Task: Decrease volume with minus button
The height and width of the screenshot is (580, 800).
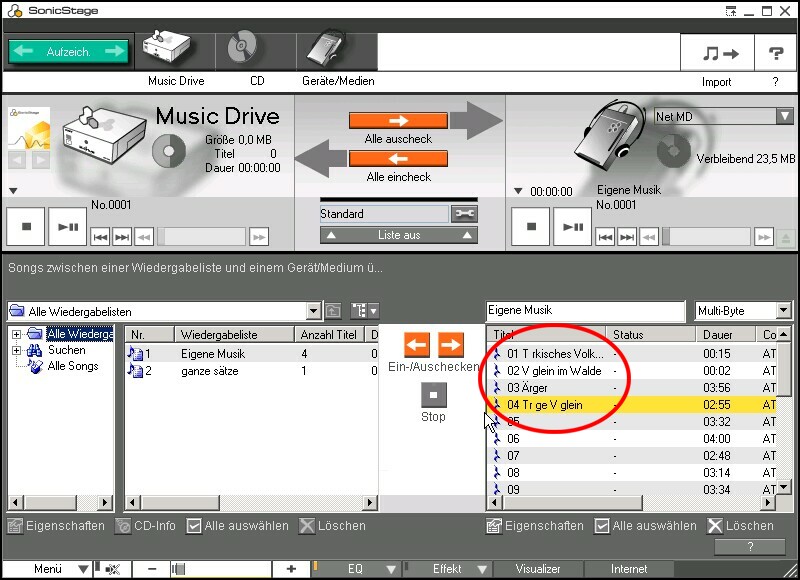Action: click(152, 569)
